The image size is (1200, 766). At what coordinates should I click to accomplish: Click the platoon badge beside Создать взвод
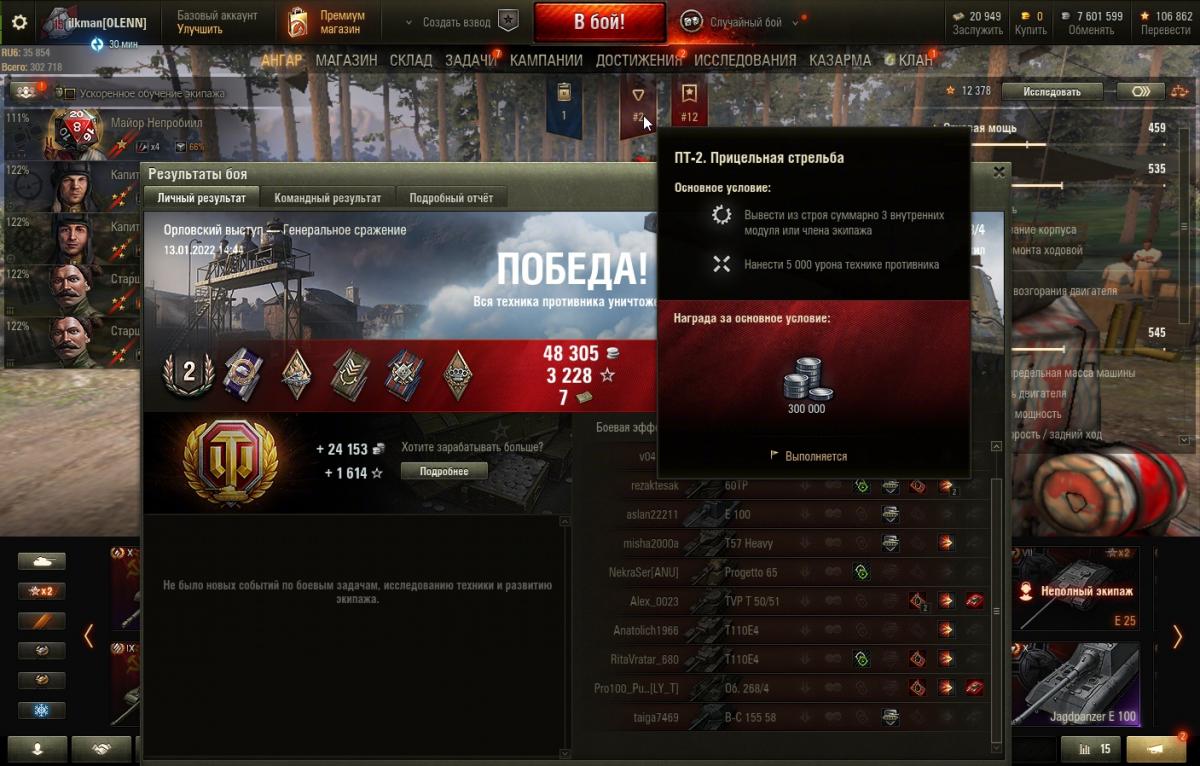pos(508,21)
